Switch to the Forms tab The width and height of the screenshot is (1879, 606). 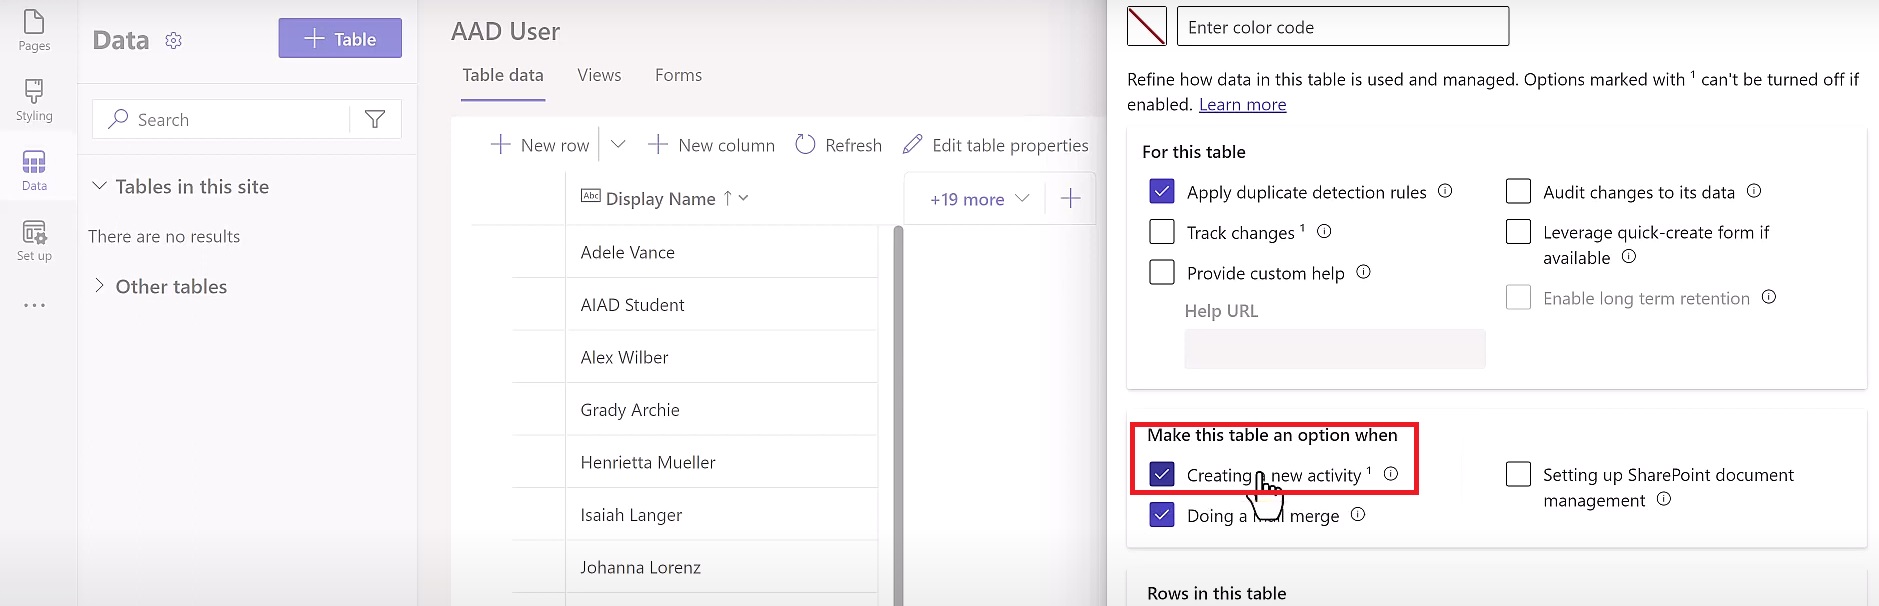pyautogui.click(x=678, y=75)
